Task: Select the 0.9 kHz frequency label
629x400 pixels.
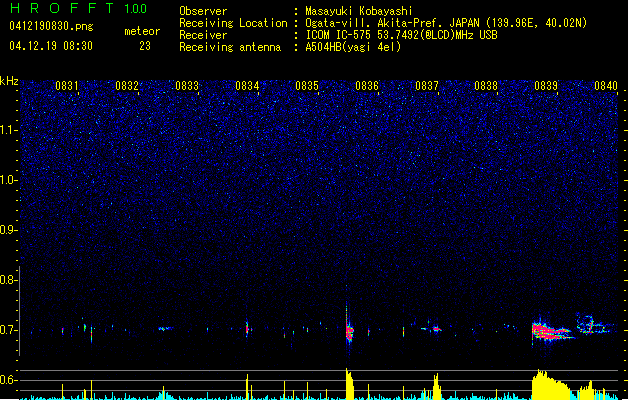Action: point(8,230)
